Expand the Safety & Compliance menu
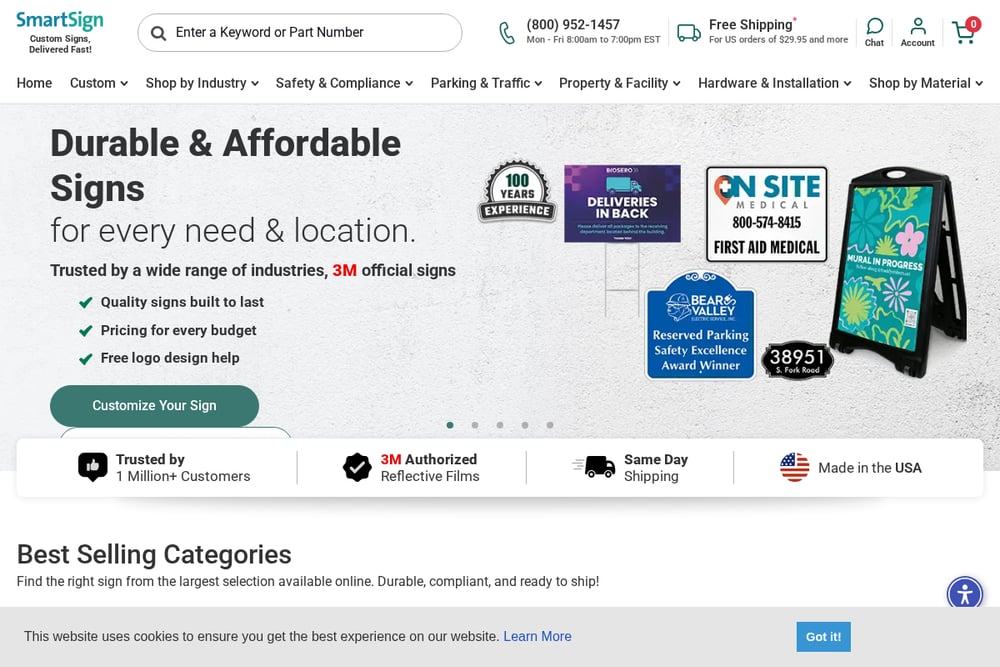This screenshot has height=667, width=1000. [344, 83]
